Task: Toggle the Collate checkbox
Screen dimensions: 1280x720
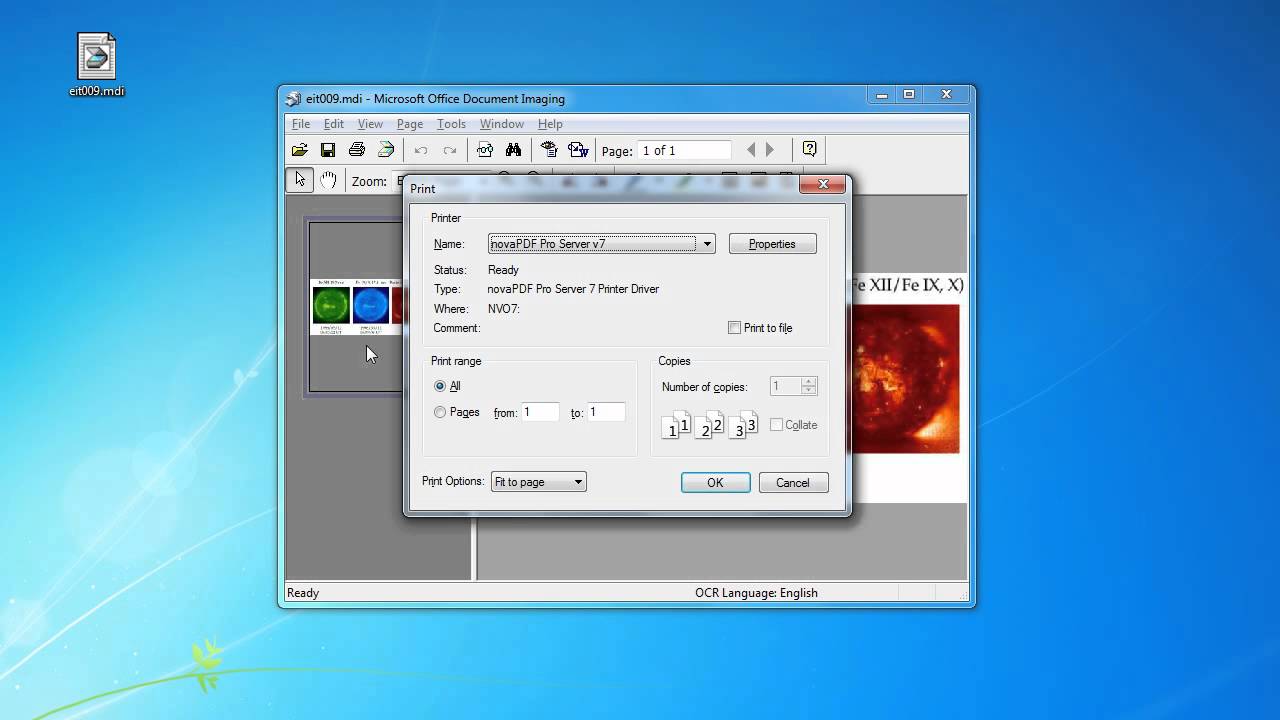Action: tap(776, 425)
